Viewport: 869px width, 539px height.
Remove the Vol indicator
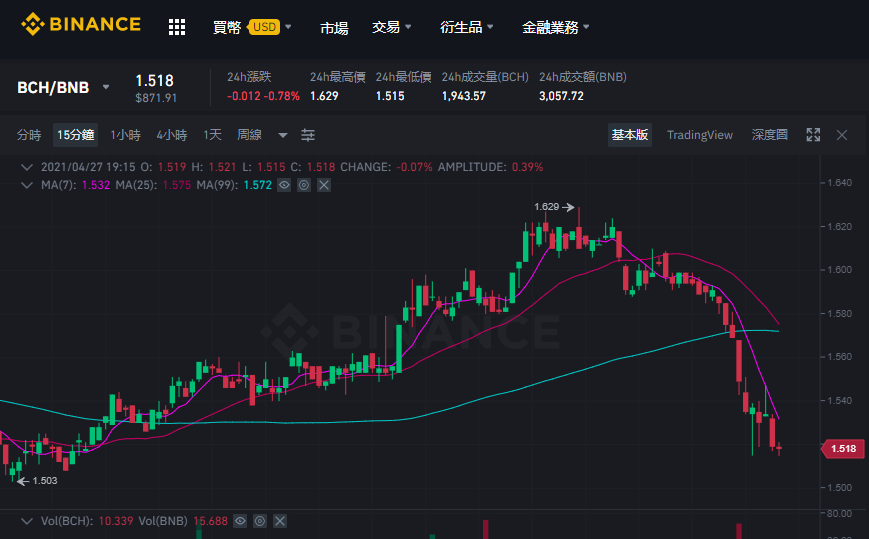pyautogui.click(x=280, y=521)
